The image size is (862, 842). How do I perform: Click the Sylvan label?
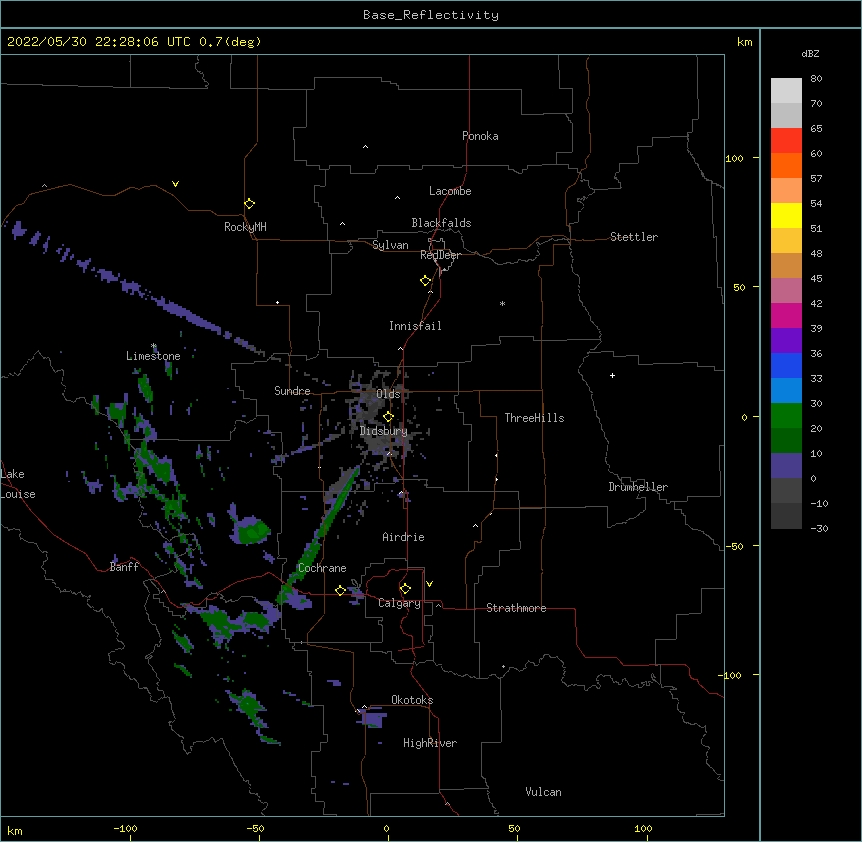coord(390,245)
